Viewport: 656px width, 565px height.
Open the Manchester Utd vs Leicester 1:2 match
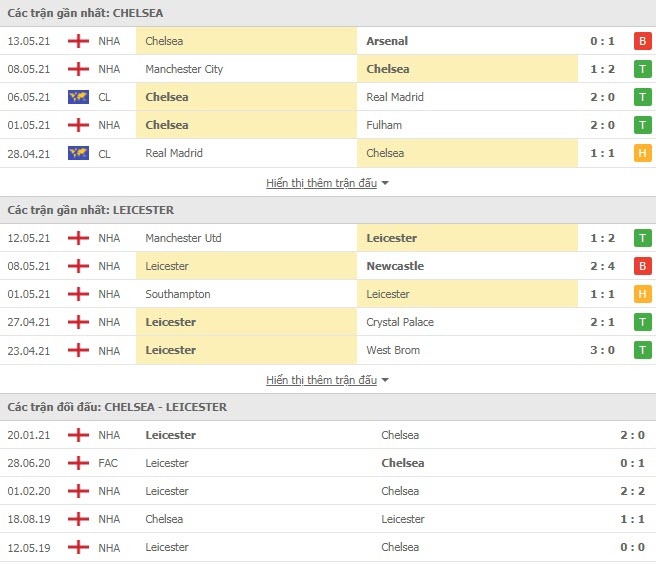pos(328,238)
